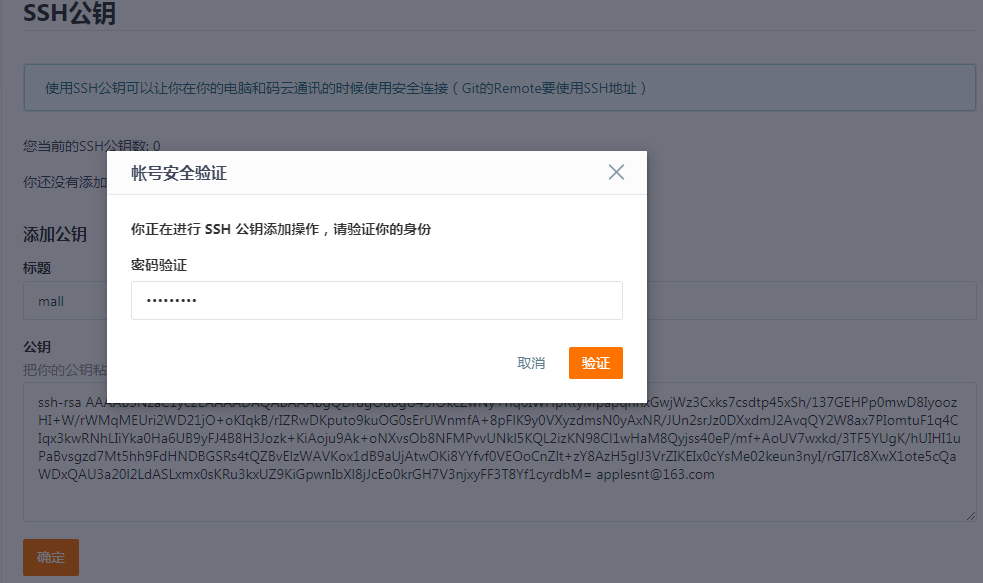Click the SSH公钥 page heading
Viewport: 983px width, 583px height.
(70, 13)
